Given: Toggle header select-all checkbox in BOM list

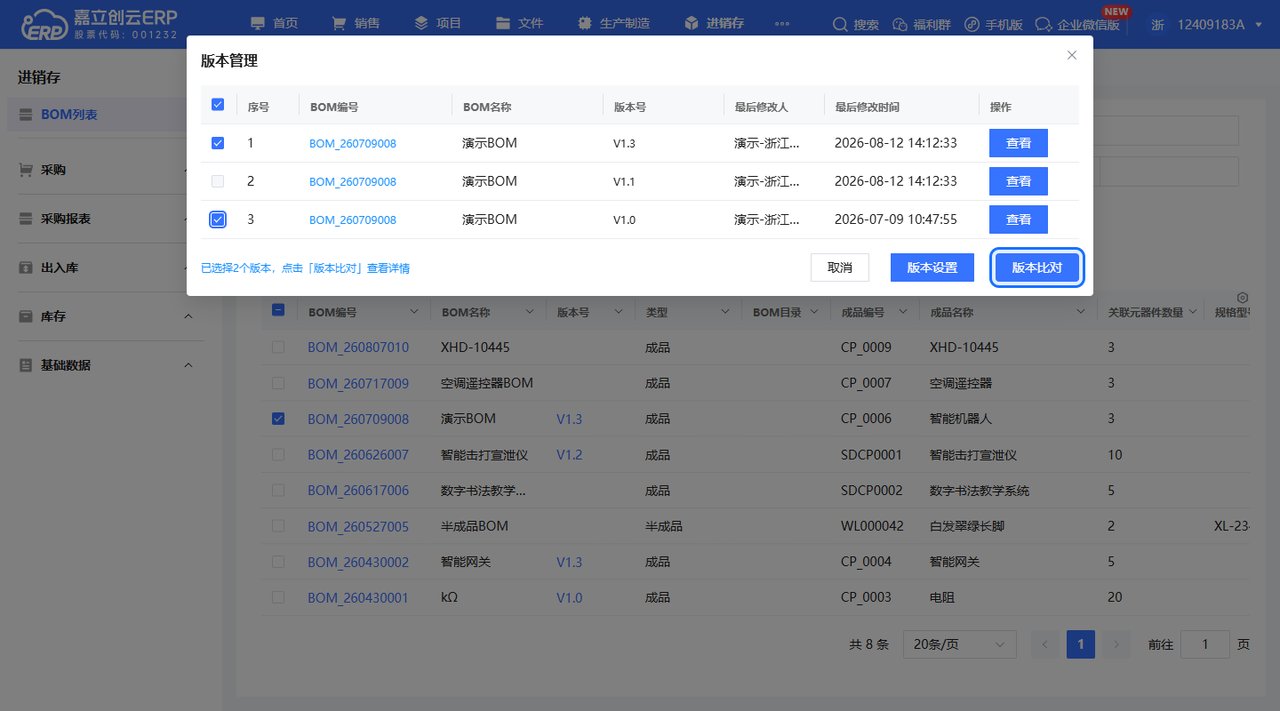Looking at the screenshot, I should (x=278, y=311).
